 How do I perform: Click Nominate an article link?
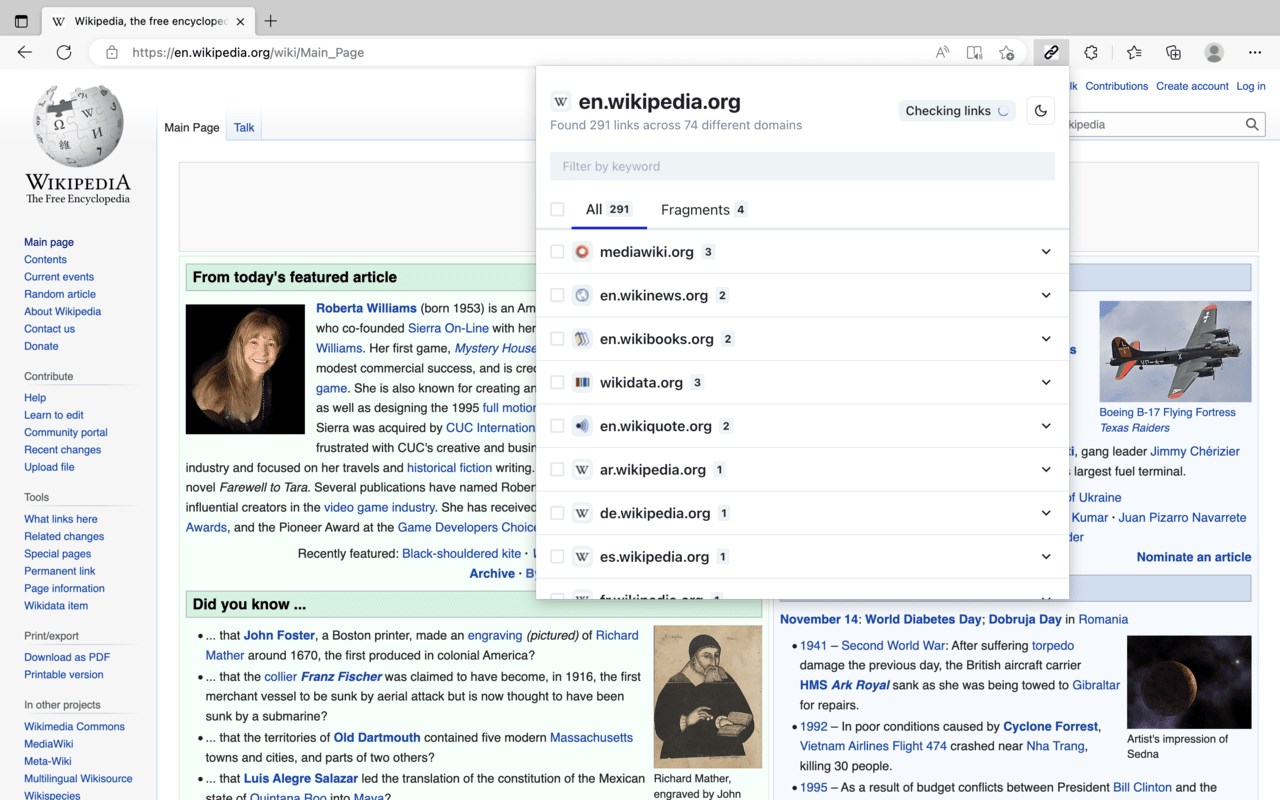click(1194, 557)
